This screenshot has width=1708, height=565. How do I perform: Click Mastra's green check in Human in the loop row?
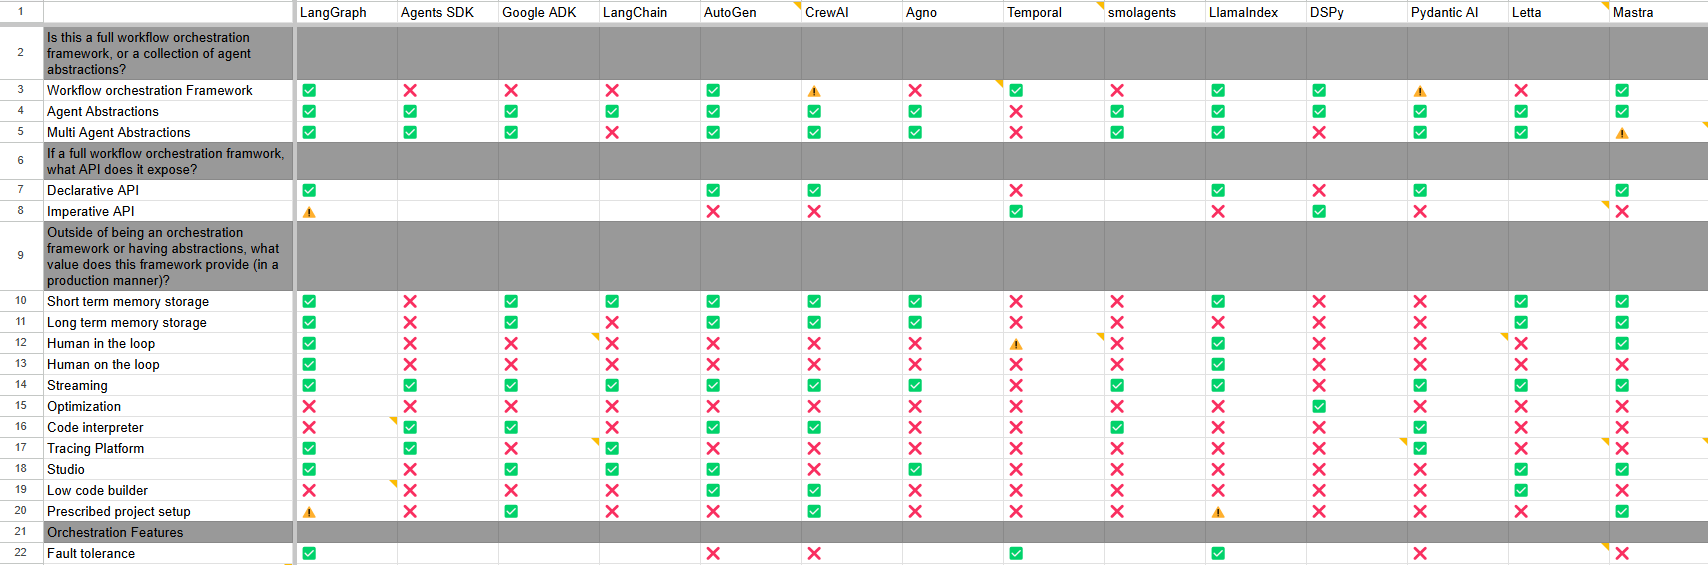(x=1622, y=343)
